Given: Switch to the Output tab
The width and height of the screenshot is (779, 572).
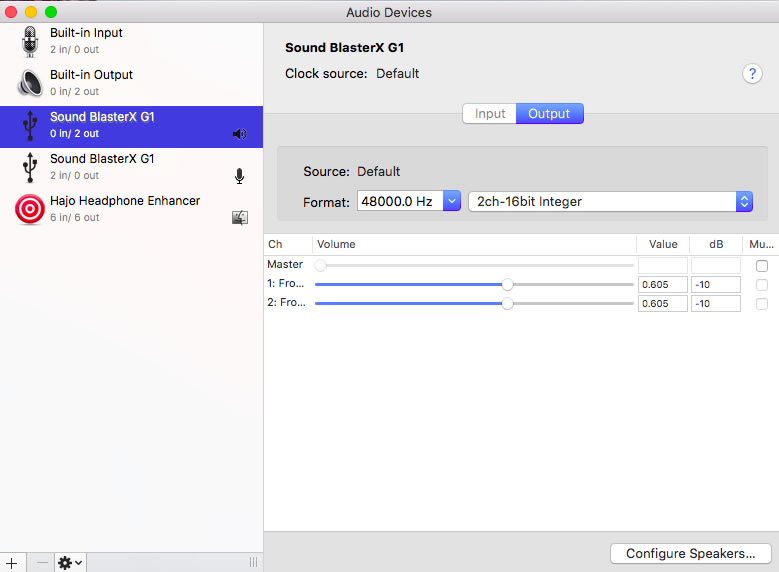Looking at the screenshot, I should pos(549,114).
